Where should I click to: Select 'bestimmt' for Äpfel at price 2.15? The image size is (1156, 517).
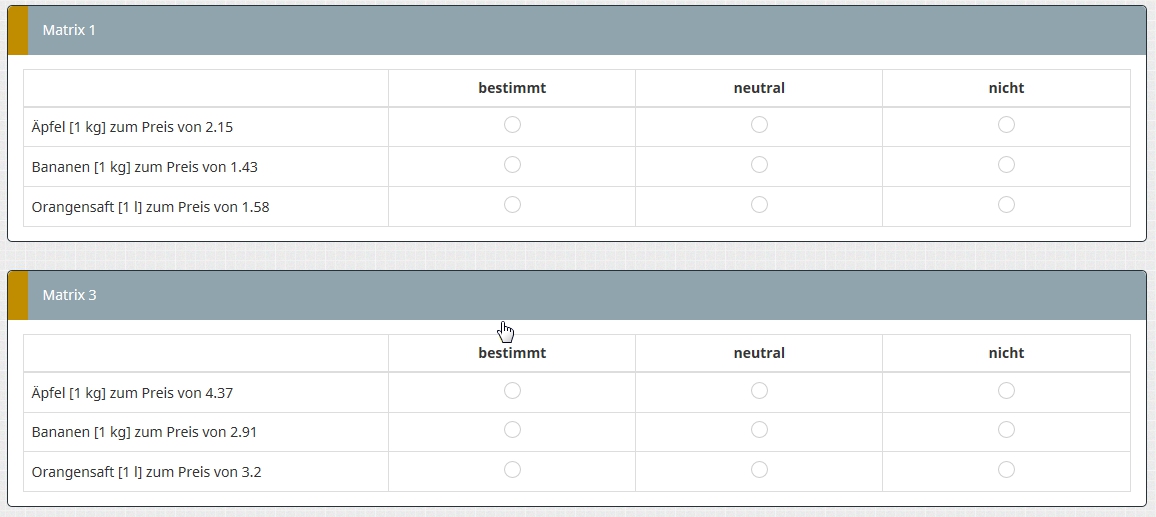coord(512,125)
